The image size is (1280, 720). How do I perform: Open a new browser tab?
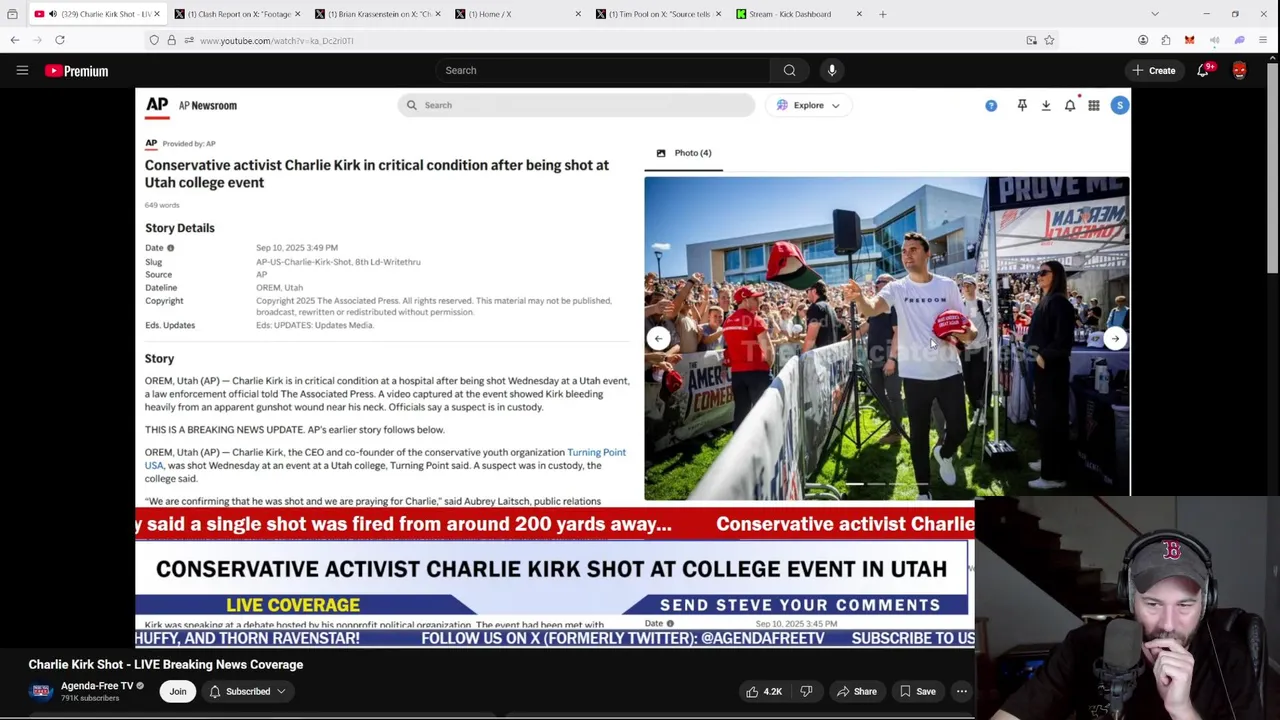pos(882,14)
